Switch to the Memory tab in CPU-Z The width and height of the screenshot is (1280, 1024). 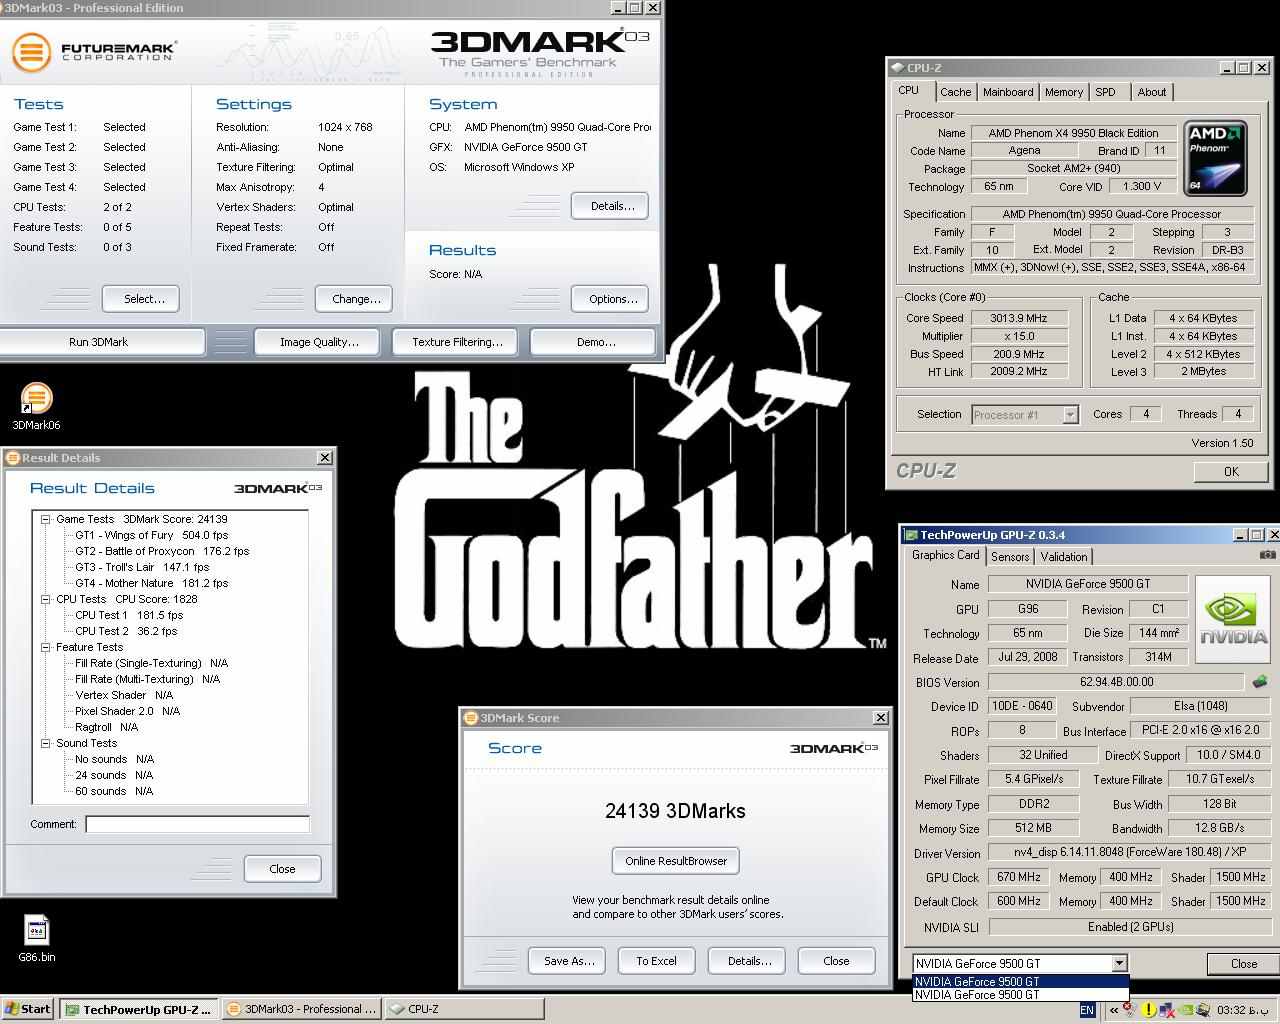click(x=1064, y=92)
